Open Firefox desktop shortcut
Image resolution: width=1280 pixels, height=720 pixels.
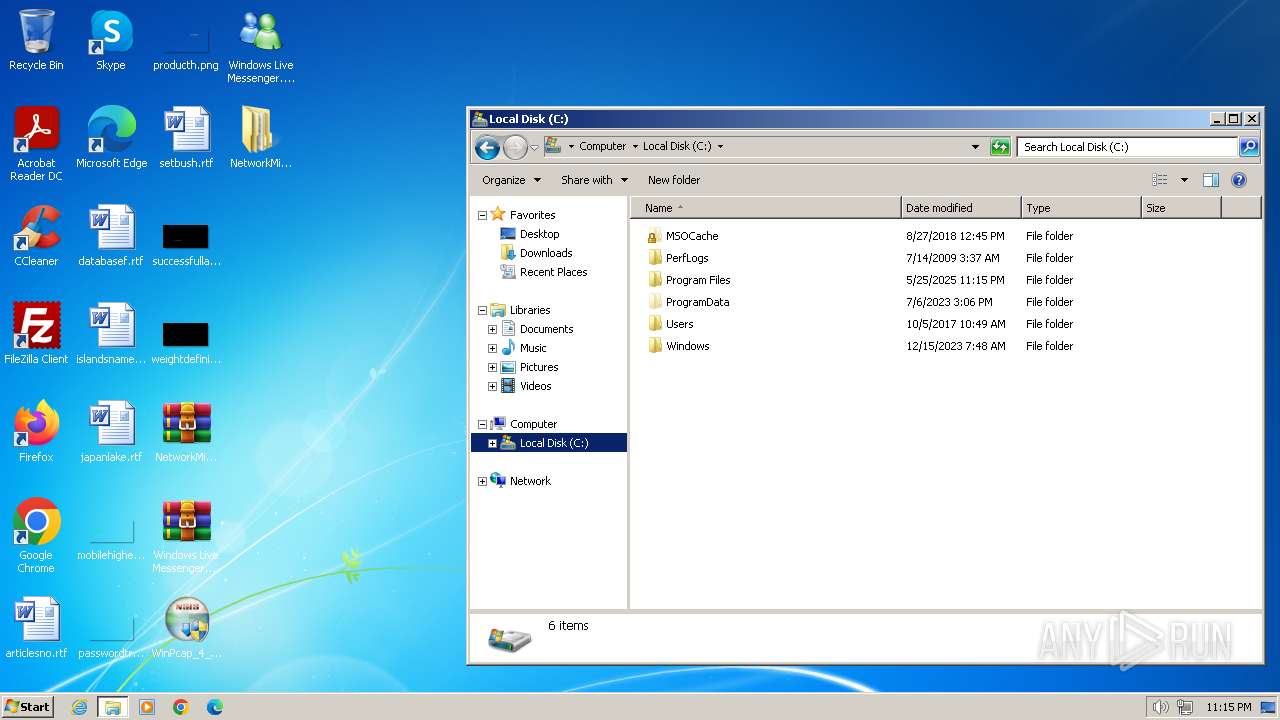point(36,432)
